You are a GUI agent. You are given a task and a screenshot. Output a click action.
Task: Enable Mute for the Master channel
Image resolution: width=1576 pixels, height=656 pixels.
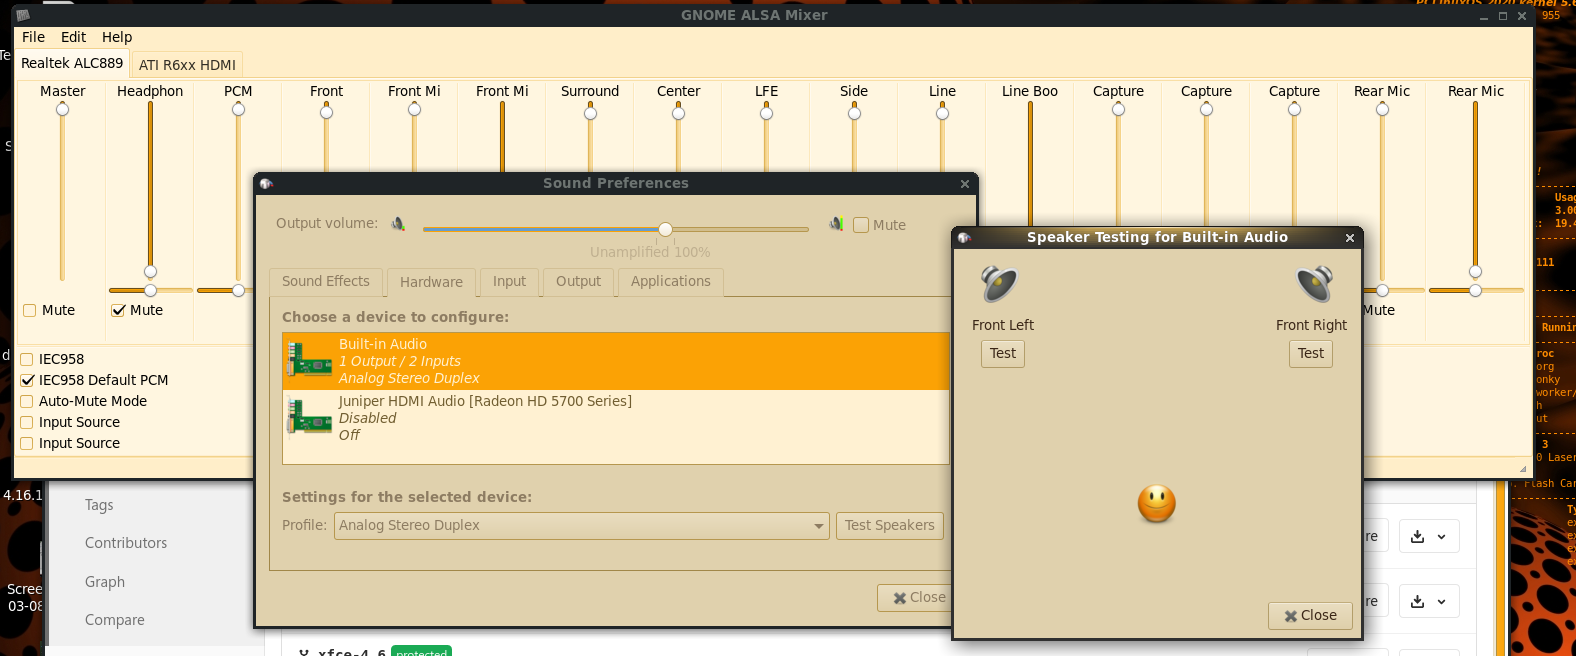[x=30, y=311]
